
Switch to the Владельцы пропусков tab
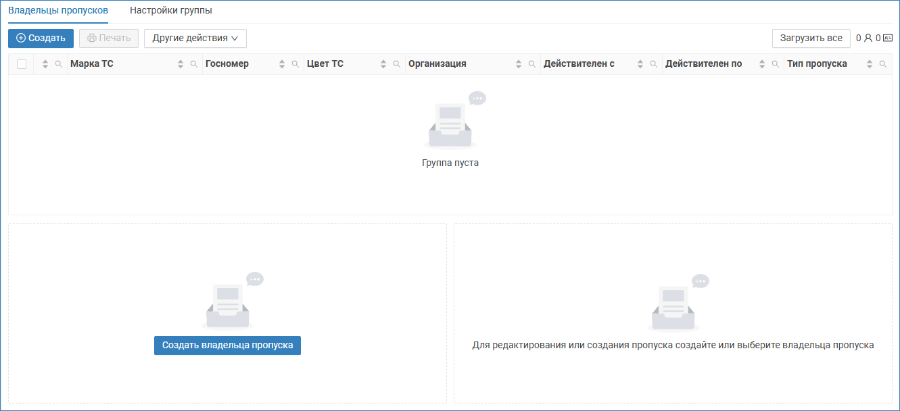point(59,10)
